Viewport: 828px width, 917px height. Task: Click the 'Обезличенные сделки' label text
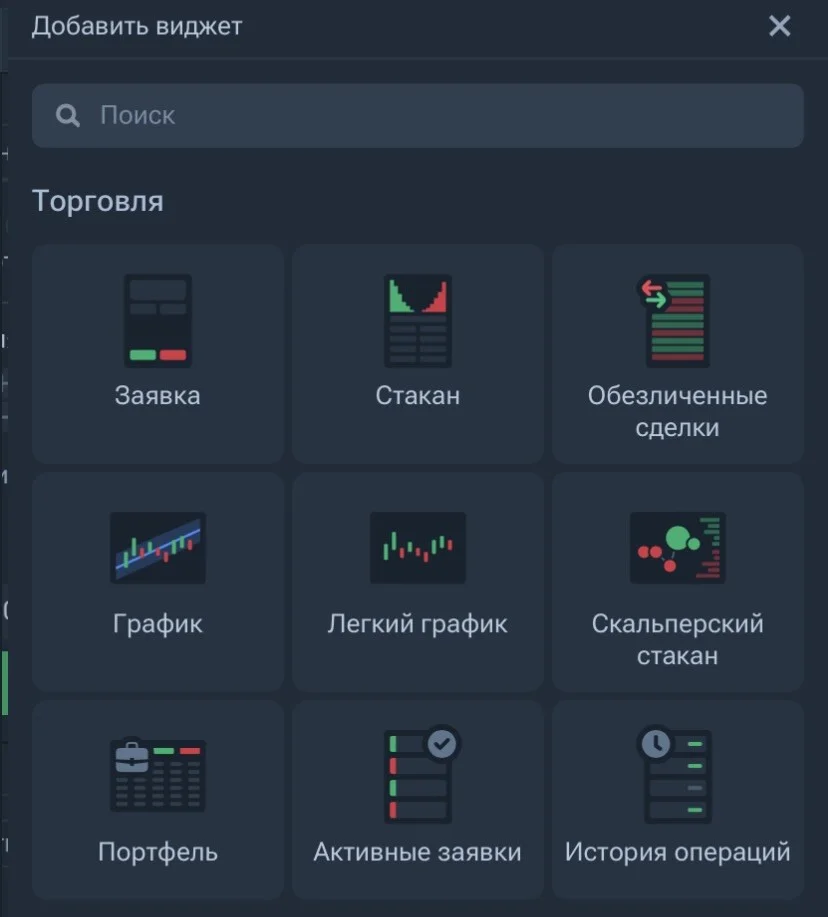click(678, 412)
